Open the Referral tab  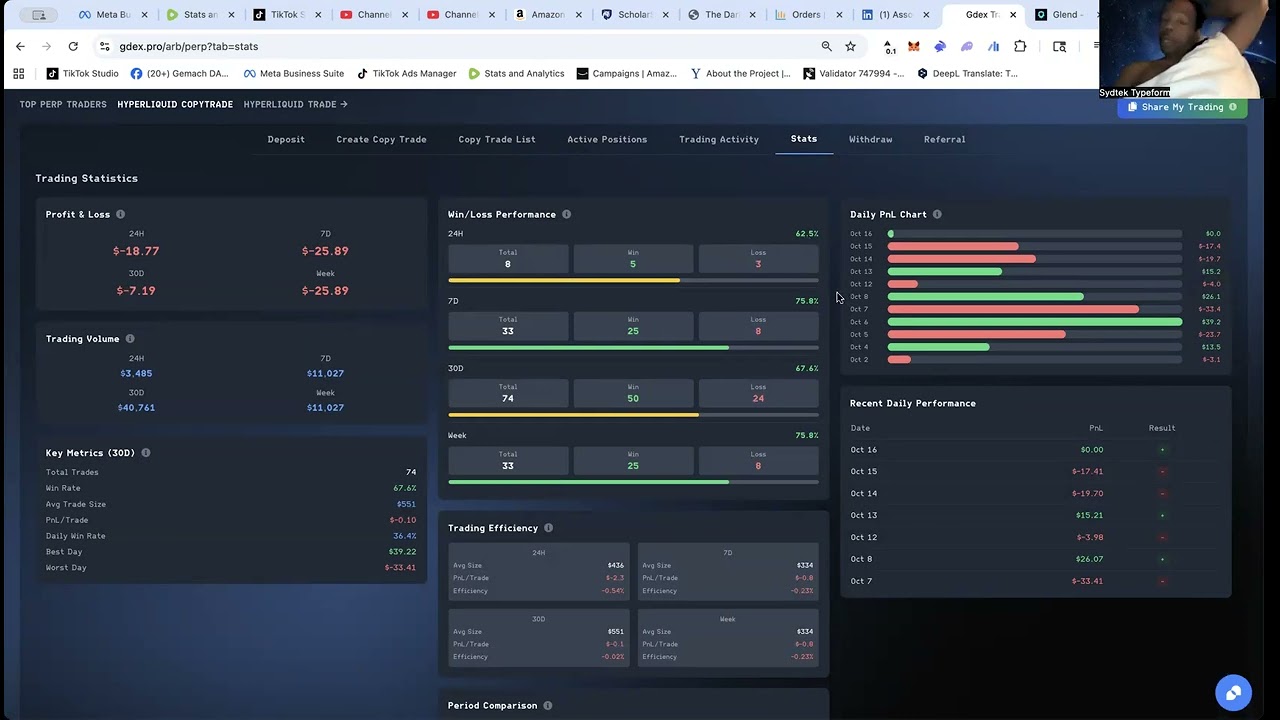945,139
